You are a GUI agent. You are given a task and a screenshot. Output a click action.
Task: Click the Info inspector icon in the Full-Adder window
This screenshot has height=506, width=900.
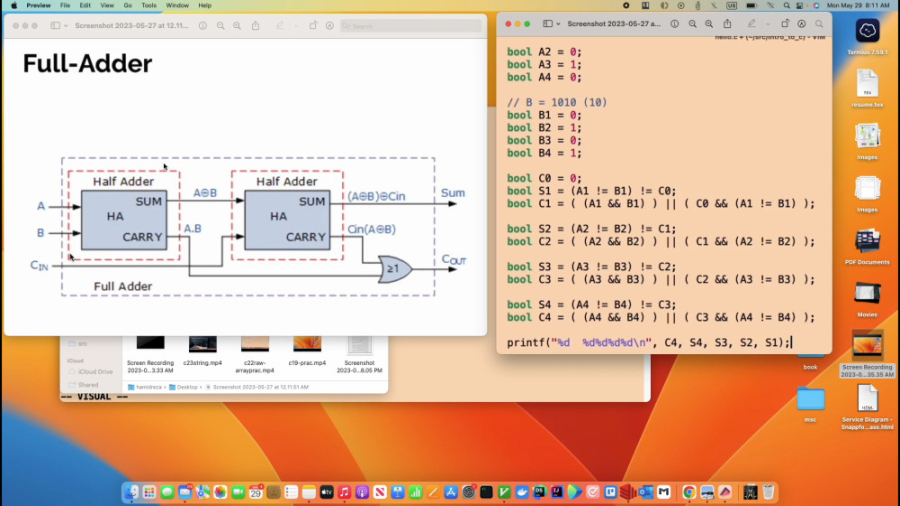click(x=203, y=25)
